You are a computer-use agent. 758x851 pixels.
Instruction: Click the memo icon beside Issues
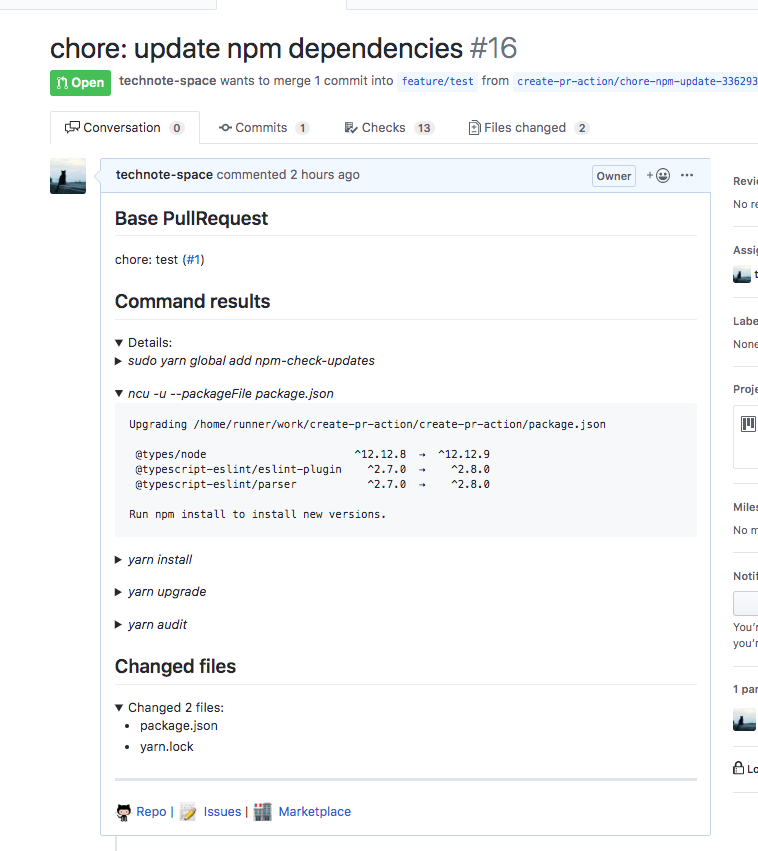point(188,812)
